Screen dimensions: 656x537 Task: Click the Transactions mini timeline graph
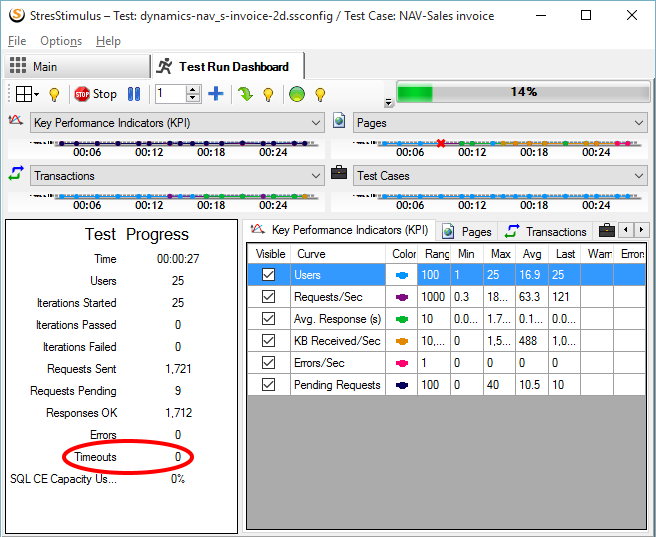(x=166, y=202)
